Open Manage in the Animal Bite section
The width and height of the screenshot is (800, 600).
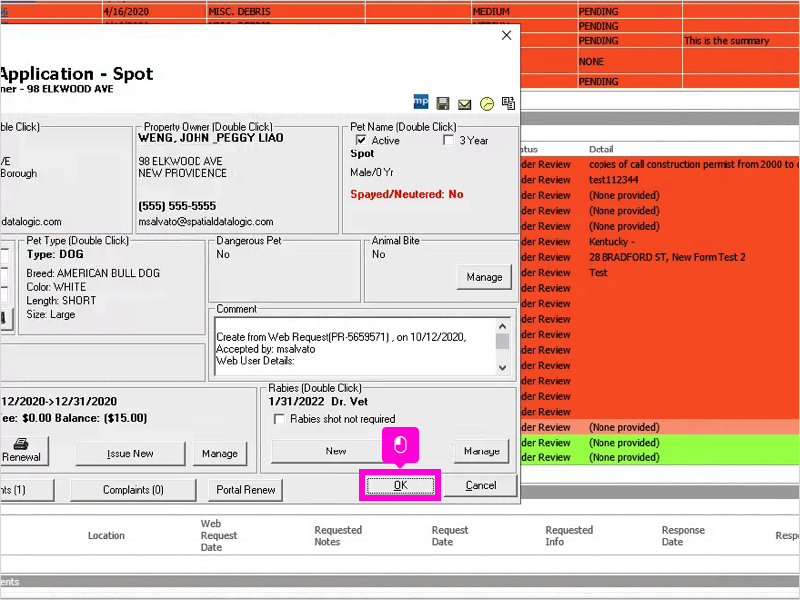tap(484, 277)
